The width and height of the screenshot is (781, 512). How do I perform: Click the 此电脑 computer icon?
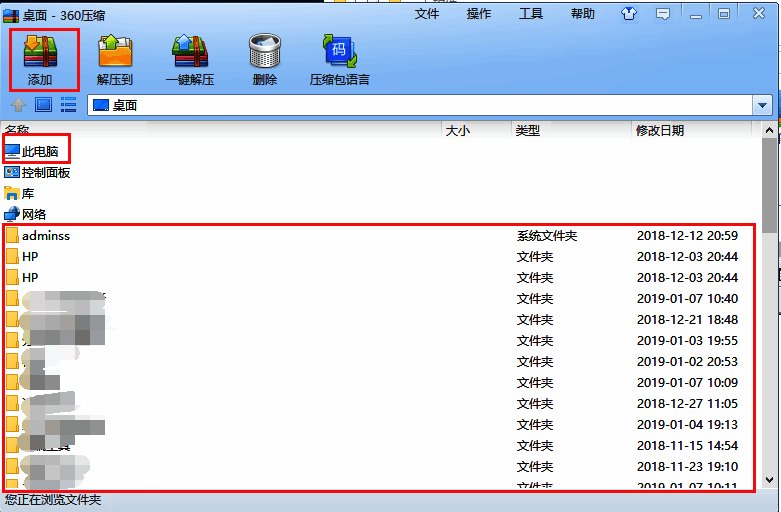click(x=12, y=151)
